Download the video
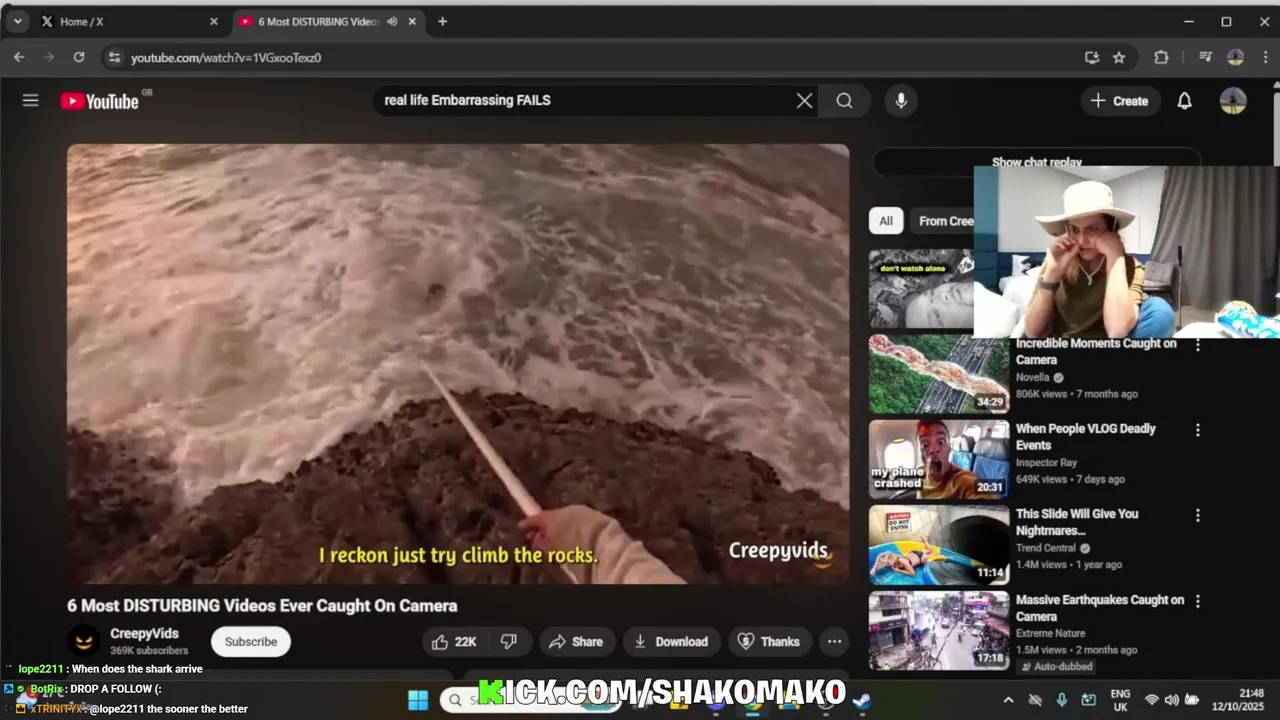This screenshot has height=720, width=1280. pos(670,642)
